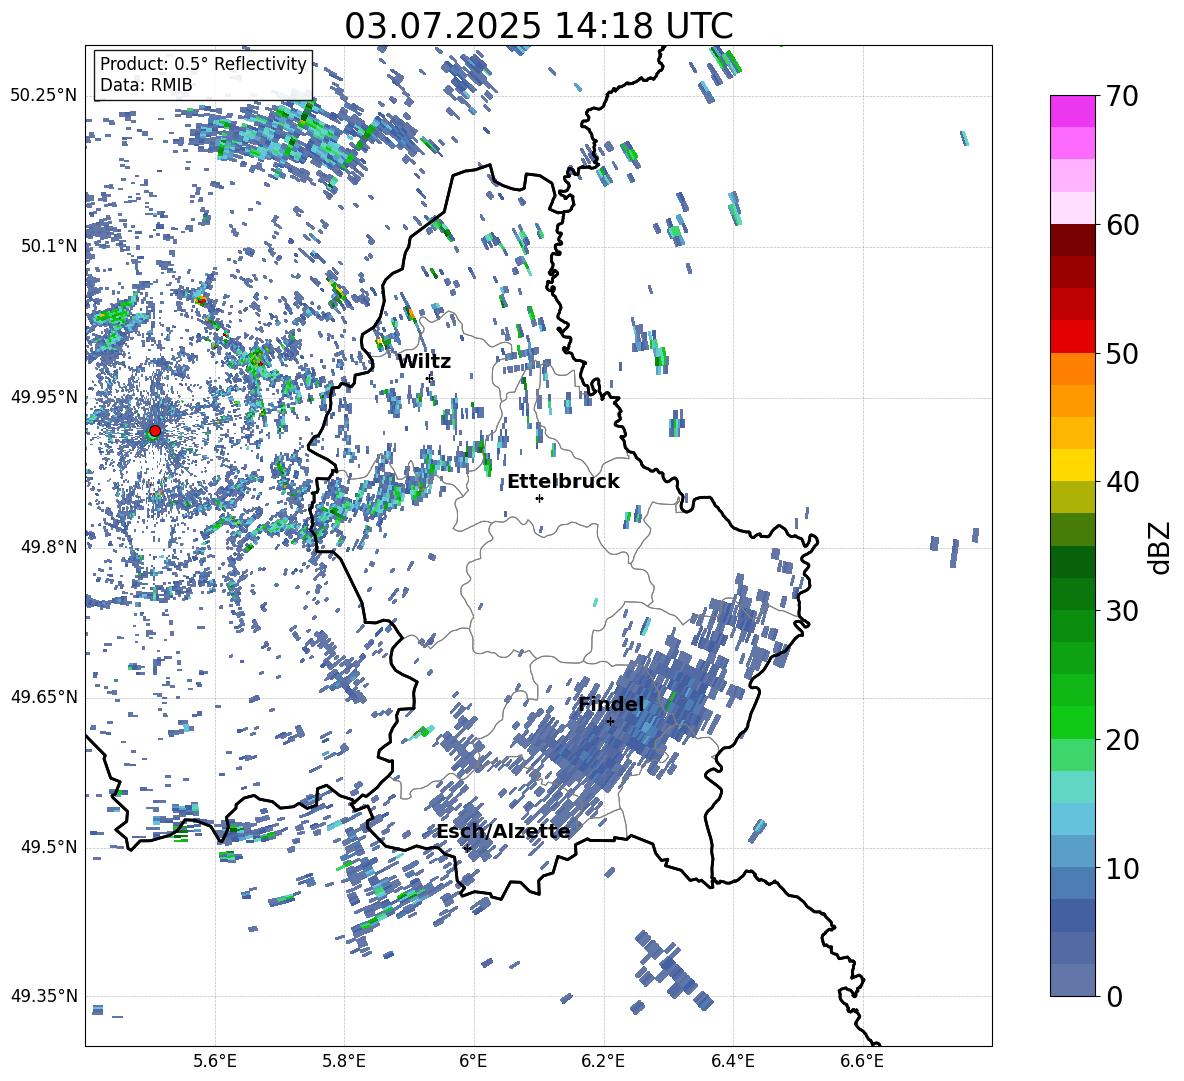Viewport: 1184px width, 1081px height.
Task: Click the 6.2°E longitude tick label
Action: [603, 1061]
